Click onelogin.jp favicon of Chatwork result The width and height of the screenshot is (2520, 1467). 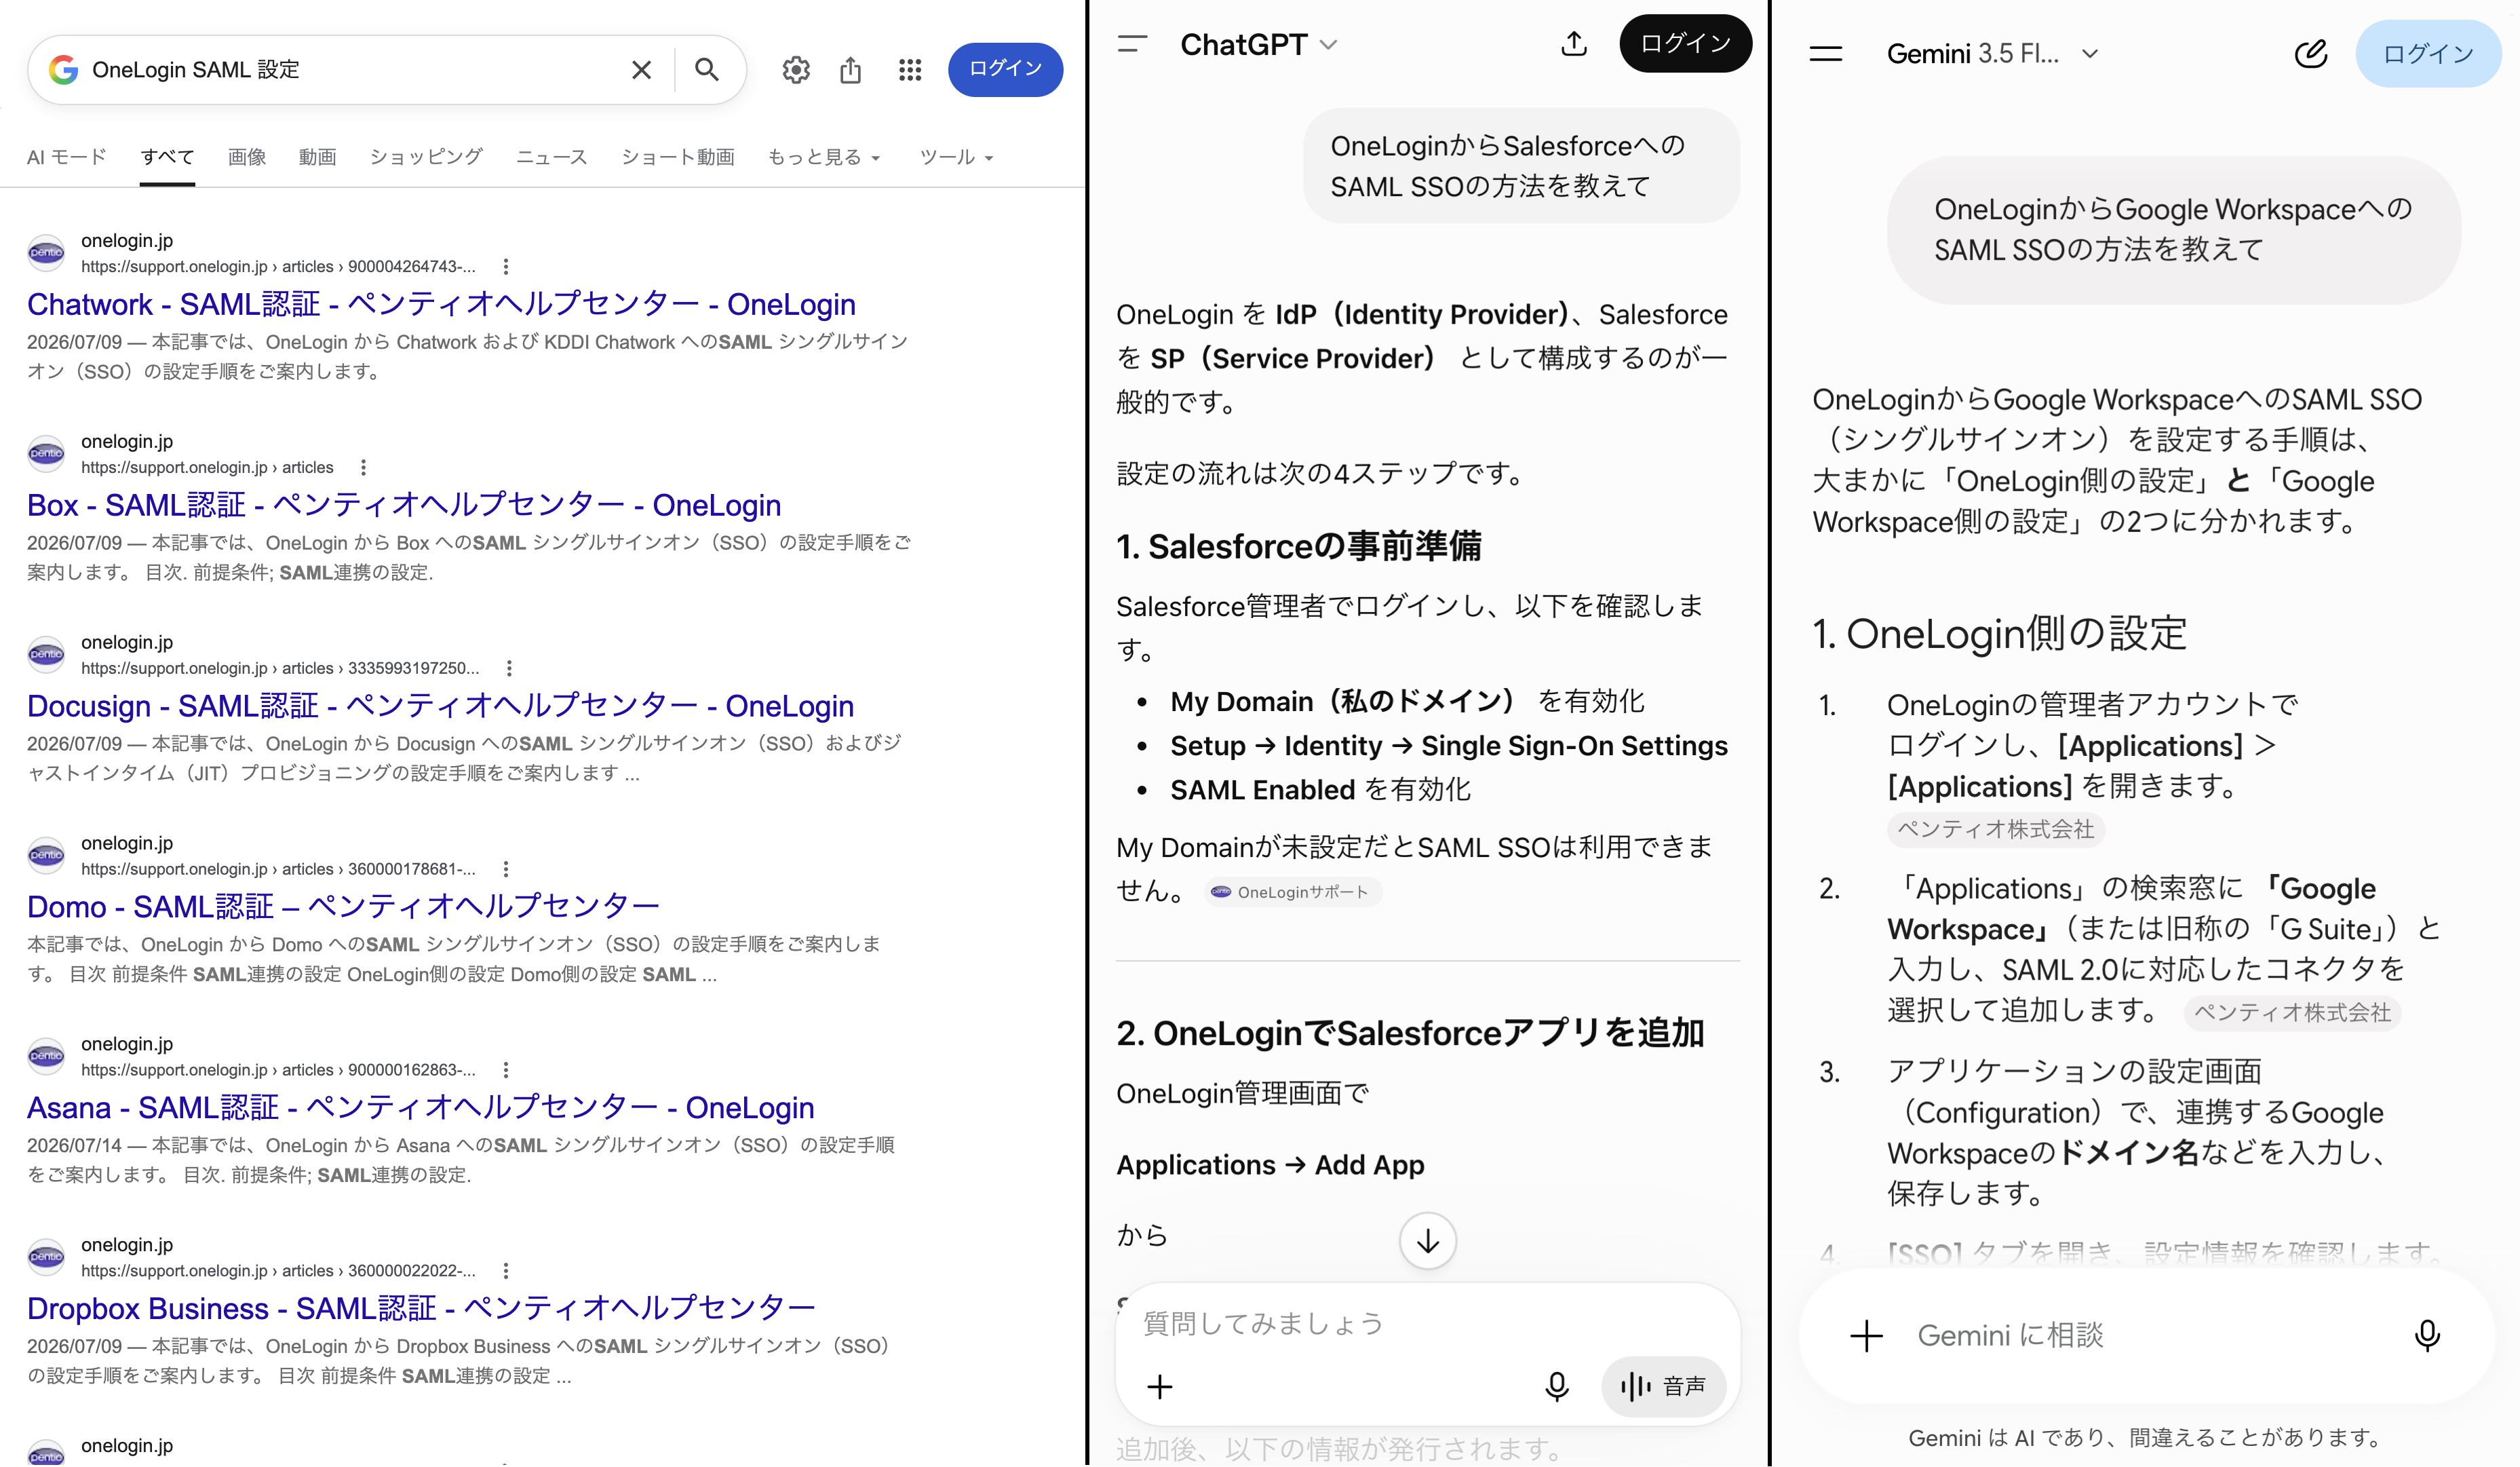click(x=46, y=253)
